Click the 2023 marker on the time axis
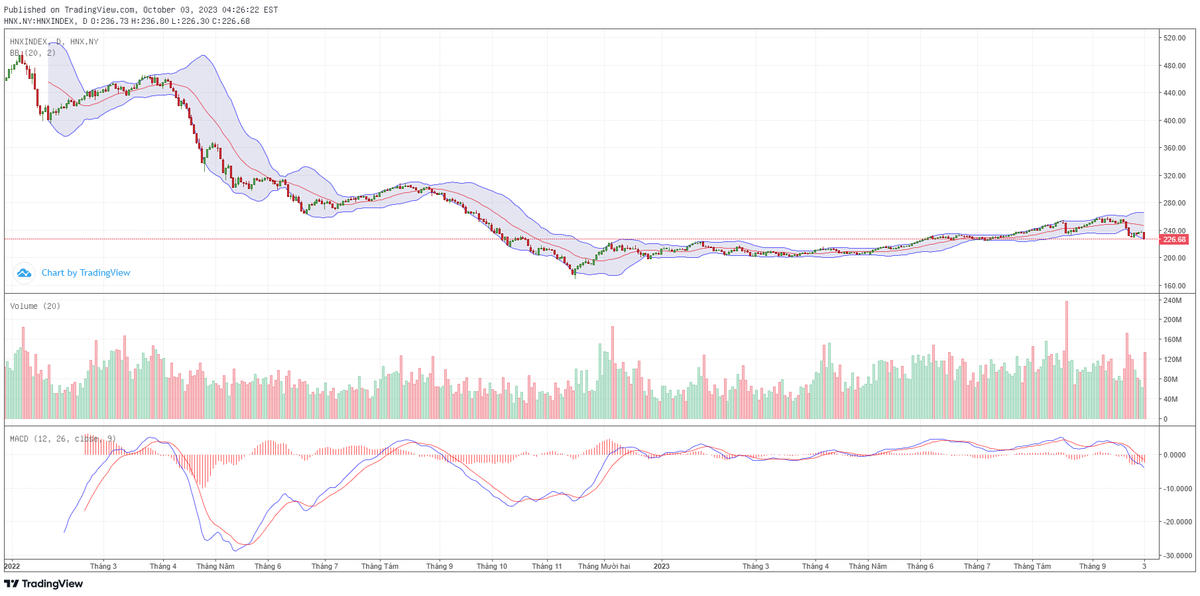 660,565
